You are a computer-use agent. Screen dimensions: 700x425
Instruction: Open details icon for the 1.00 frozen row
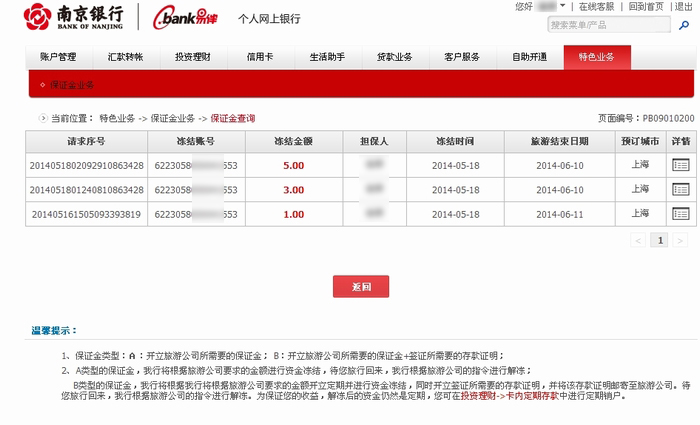(x=680, y=213)
